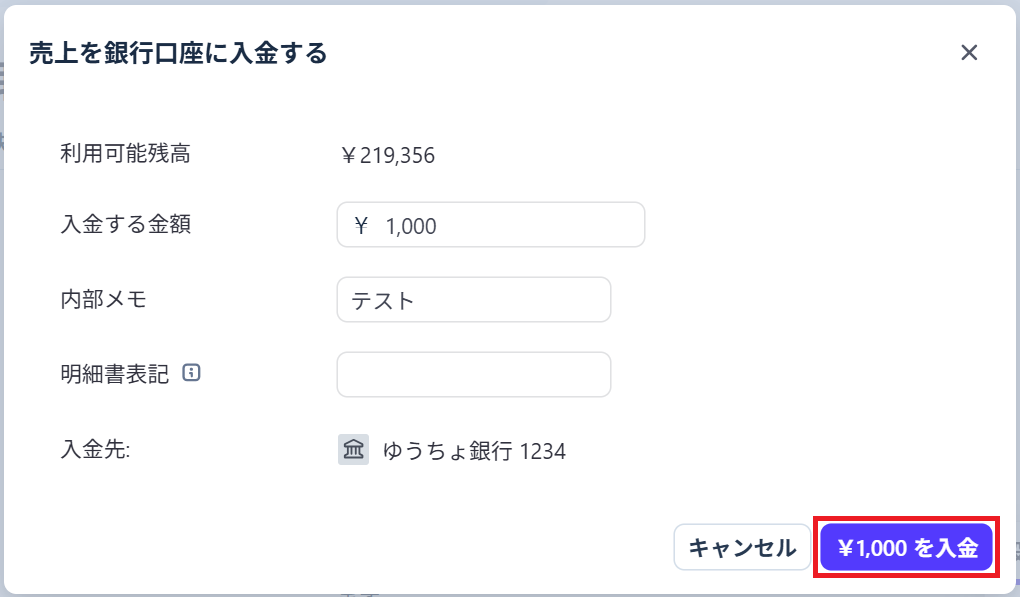
Task: Close the payout dialog with the X icon
Action: [968, 53]
